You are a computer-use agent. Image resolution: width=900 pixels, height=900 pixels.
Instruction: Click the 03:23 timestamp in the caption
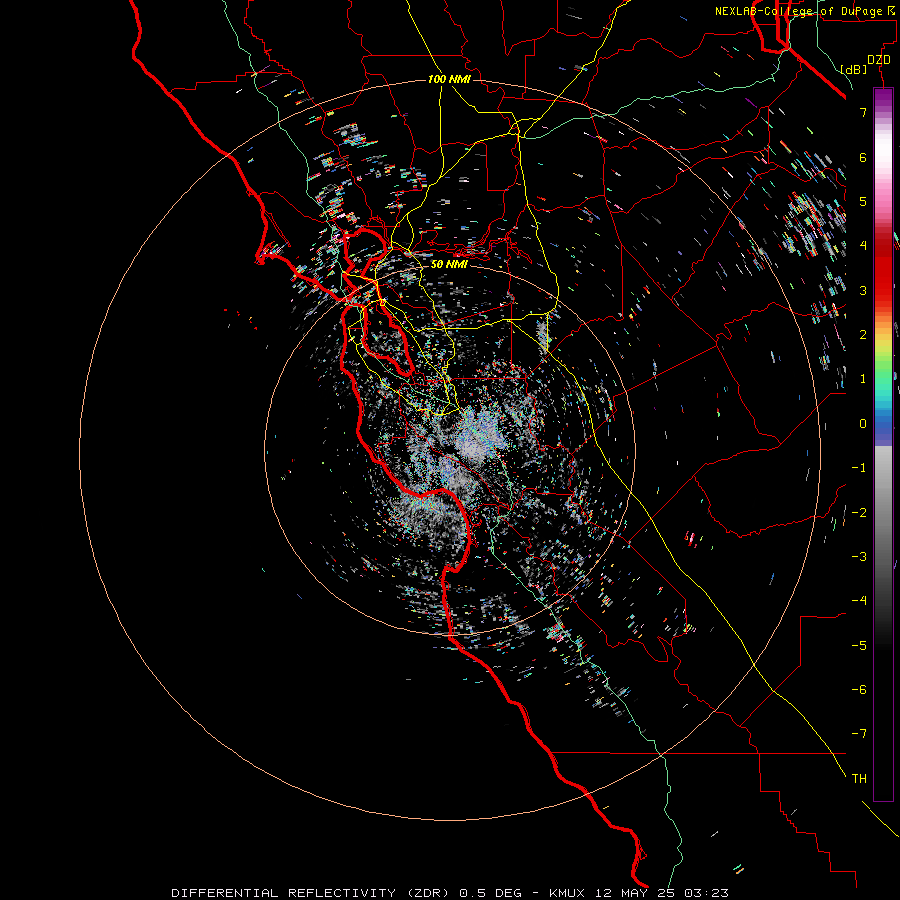tap(705, 893)
